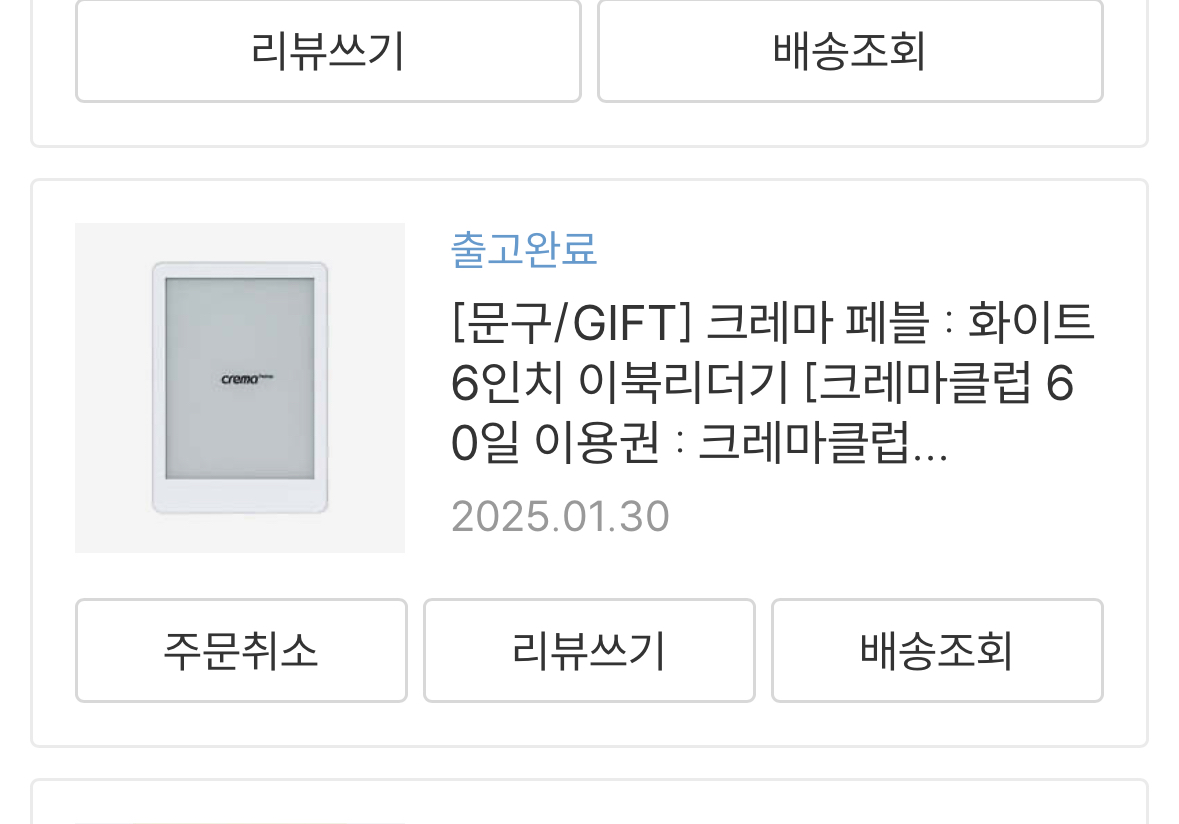This screenshot has width=1179, height=824.
Task: Track delivery with 배송조회 in the Crema Pebble card
Action: coord(937,650)
